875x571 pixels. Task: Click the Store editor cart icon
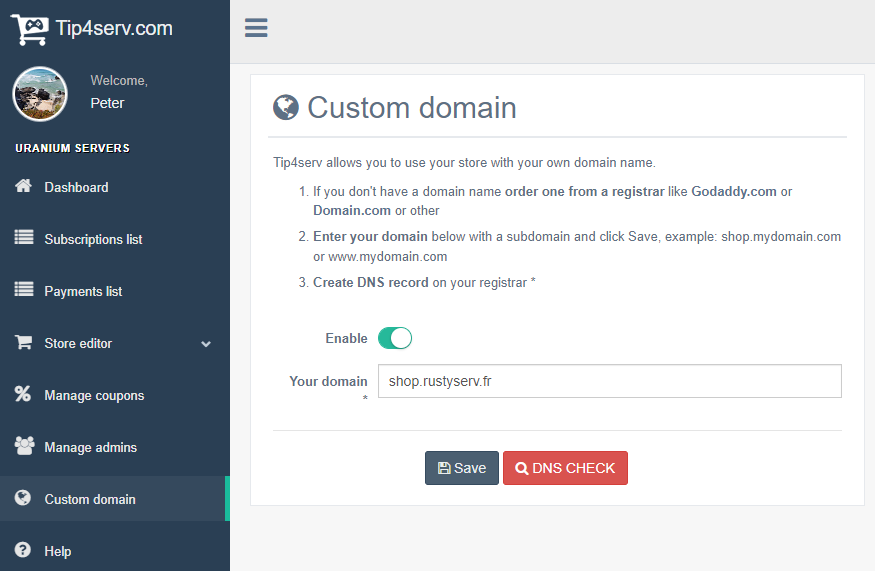coord(23,343)
